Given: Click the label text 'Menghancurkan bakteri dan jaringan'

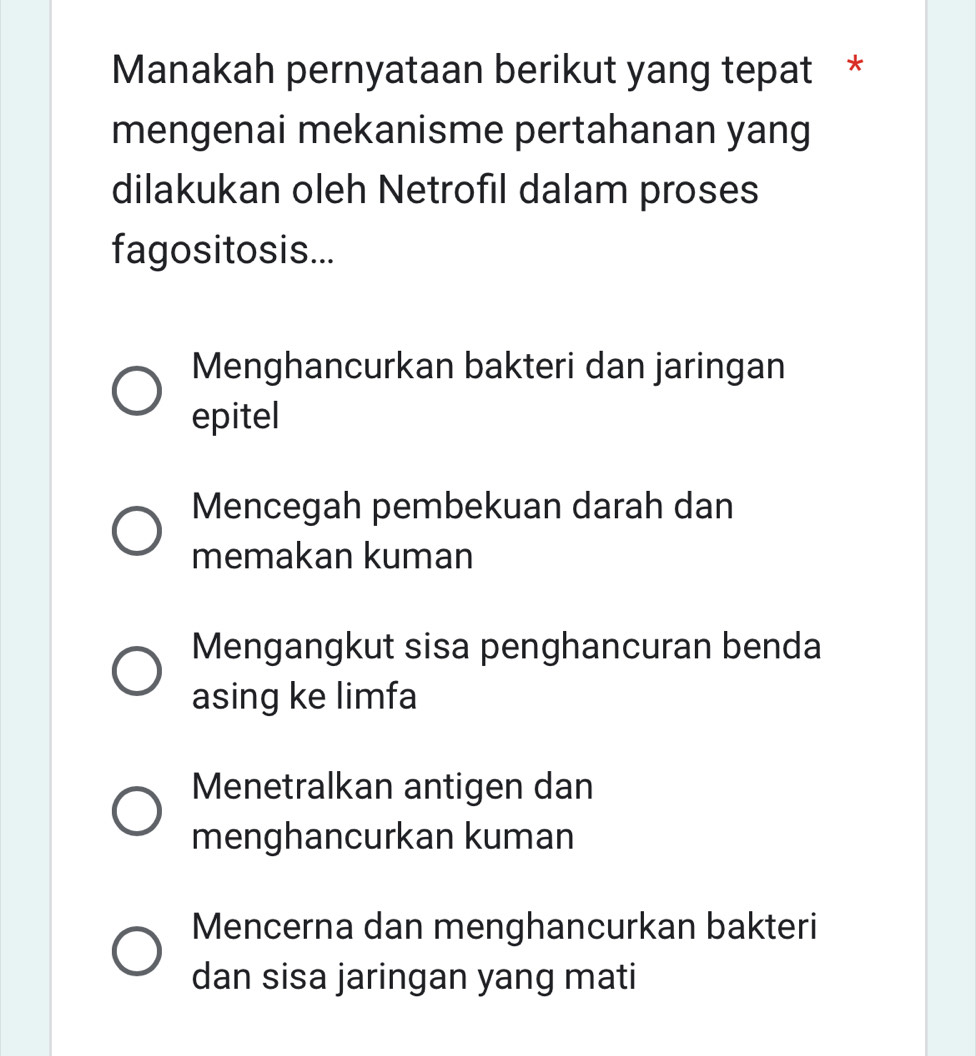Looking at the screenshot, I should [488, 368].
